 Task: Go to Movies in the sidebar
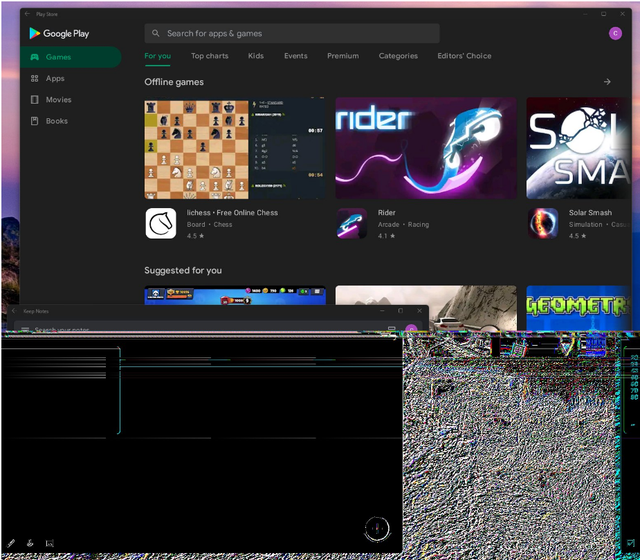(58, 100)
